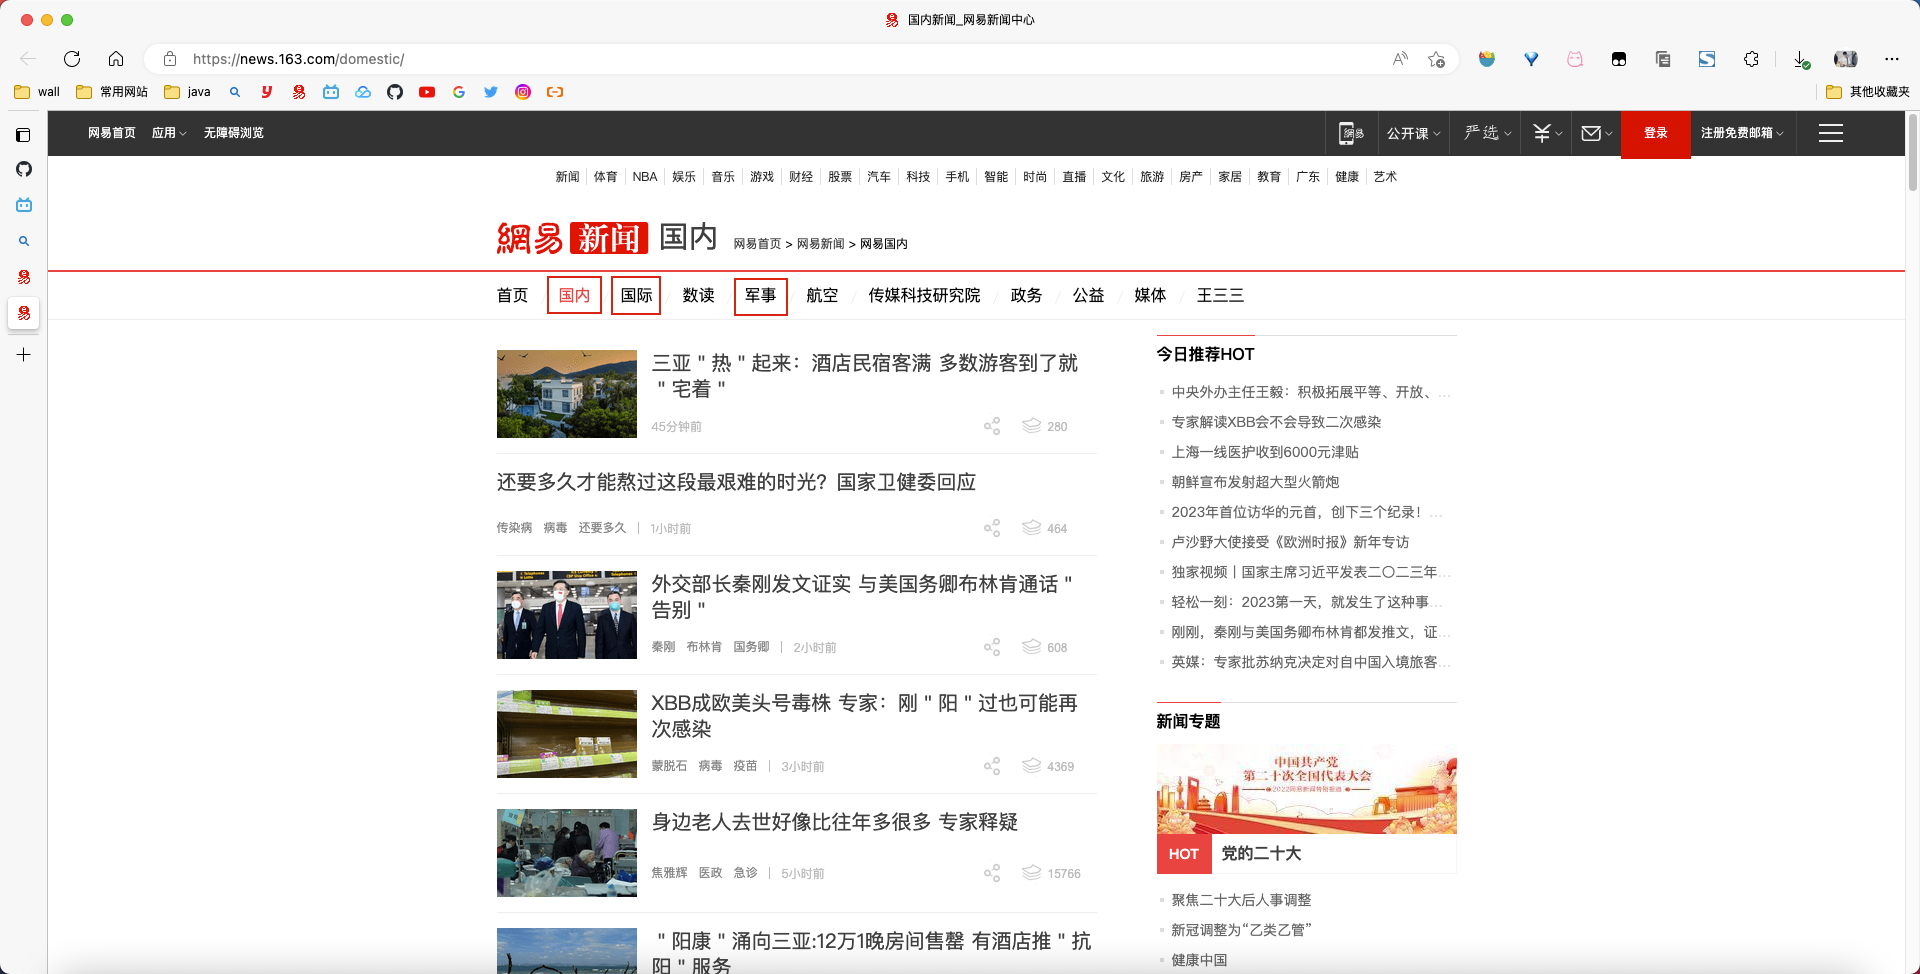Image resolution: width=1920 pixels, height=974 pixels.
Task: Click the 网易新闻 logo
Action: coord(572,238)
